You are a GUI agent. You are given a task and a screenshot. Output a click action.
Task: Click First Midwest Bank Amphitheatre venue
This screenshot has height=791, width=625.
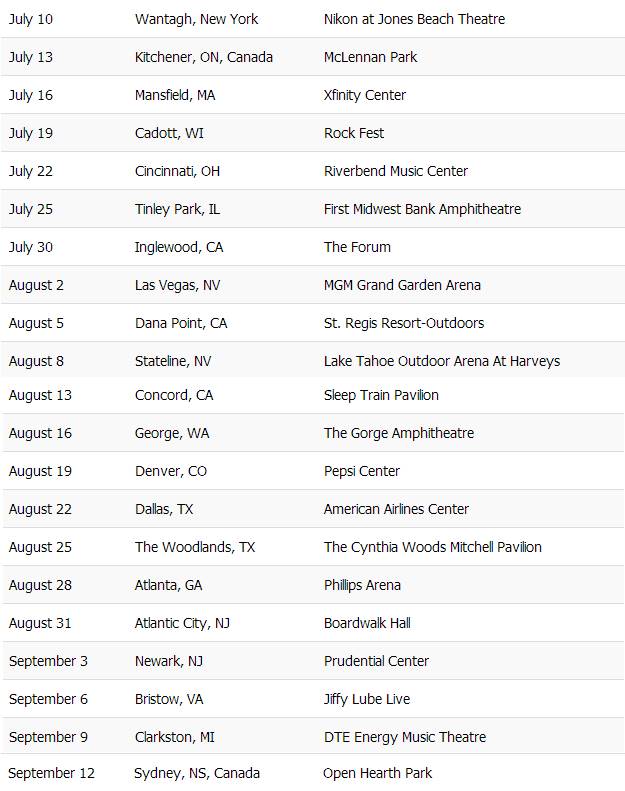422,209
